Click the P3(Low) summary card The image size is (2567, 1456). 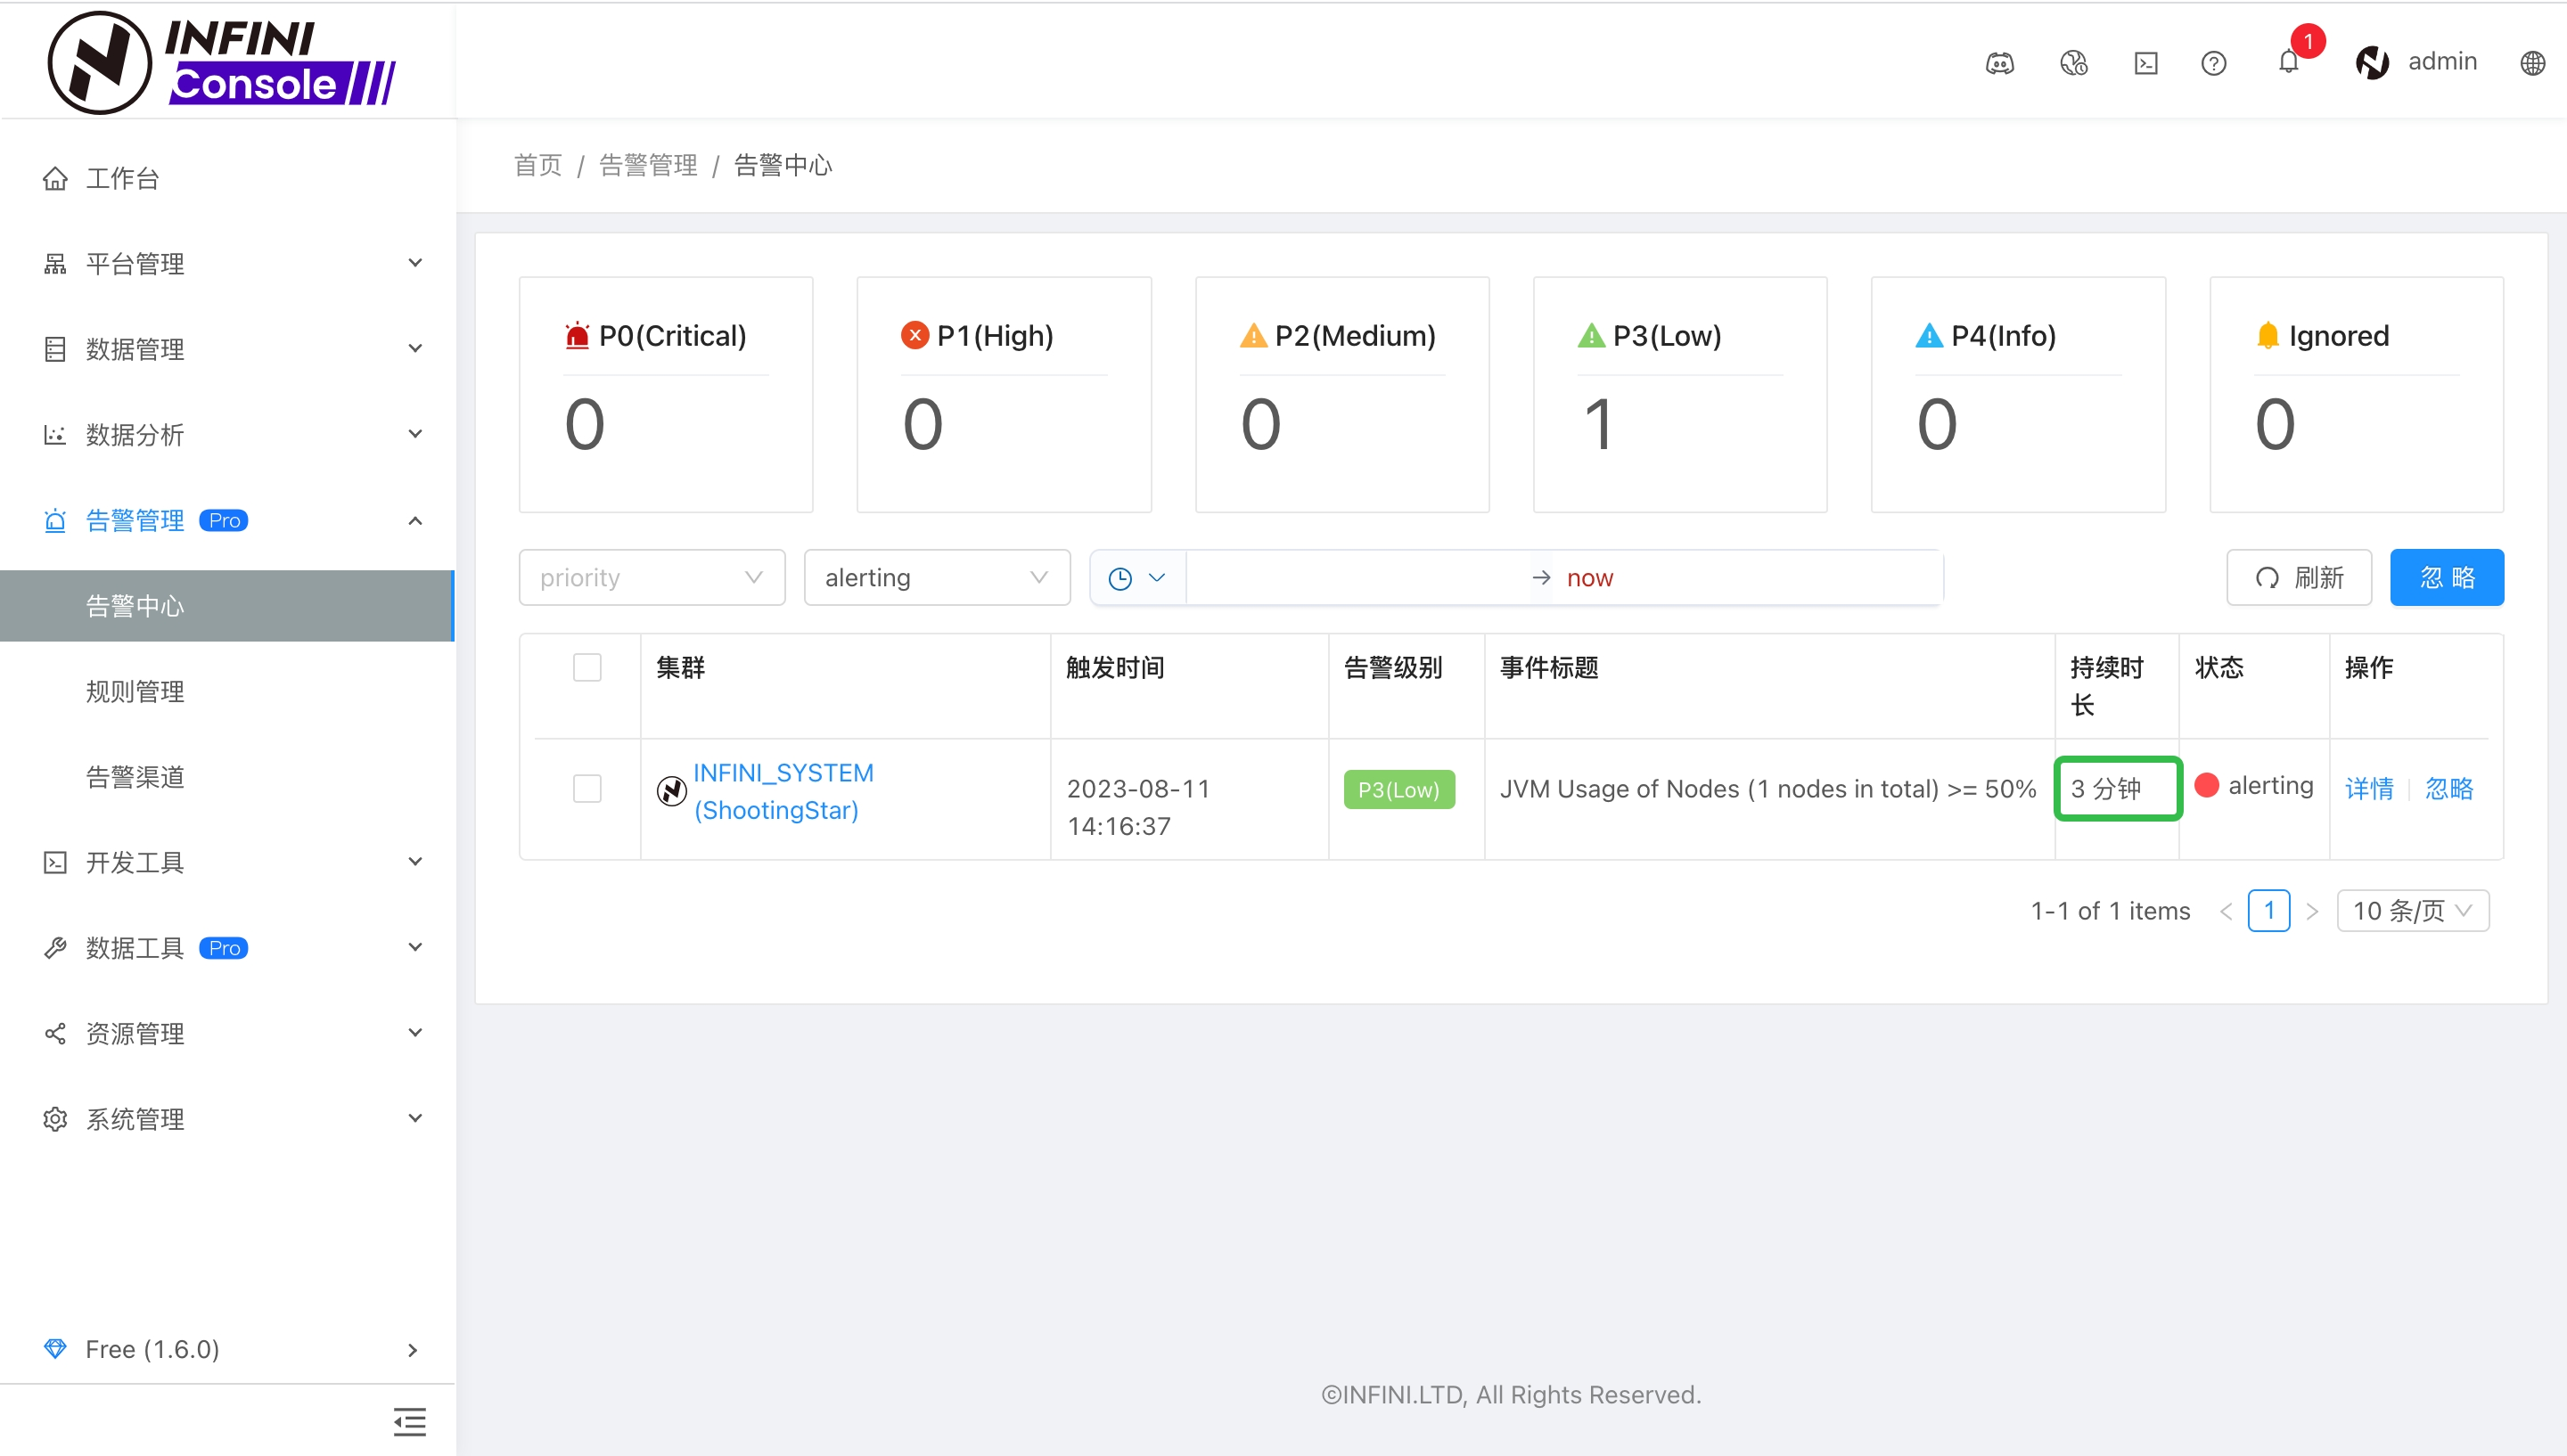coord(1679,394)
